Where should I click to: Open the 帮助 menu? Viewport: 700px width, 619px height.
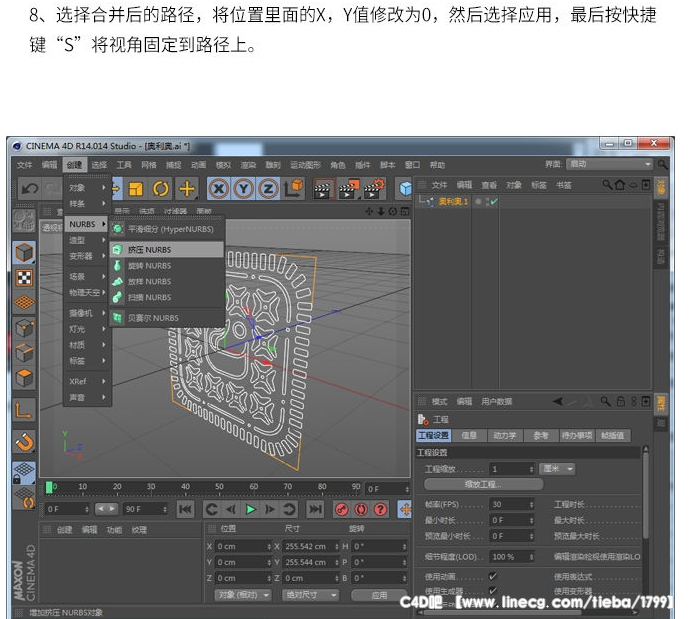pyautogui.click(x=438, y=165)
